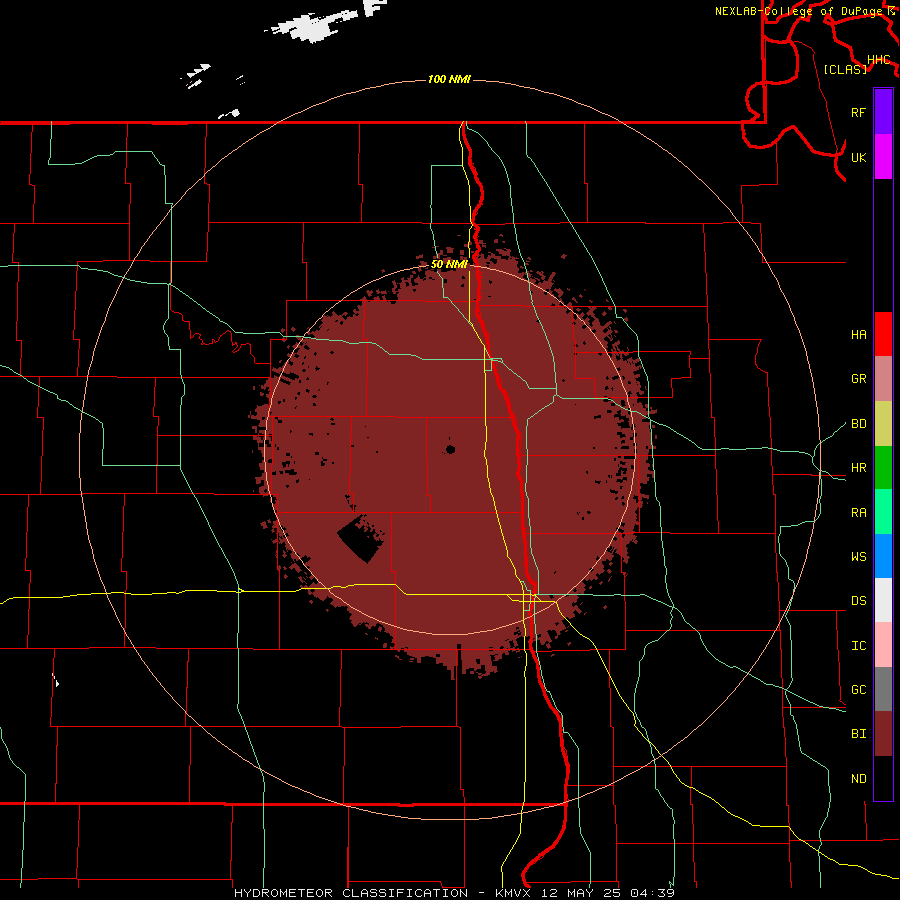Click the UK legend label
This screenshot has height=900, width=900.
pos(859,157)
